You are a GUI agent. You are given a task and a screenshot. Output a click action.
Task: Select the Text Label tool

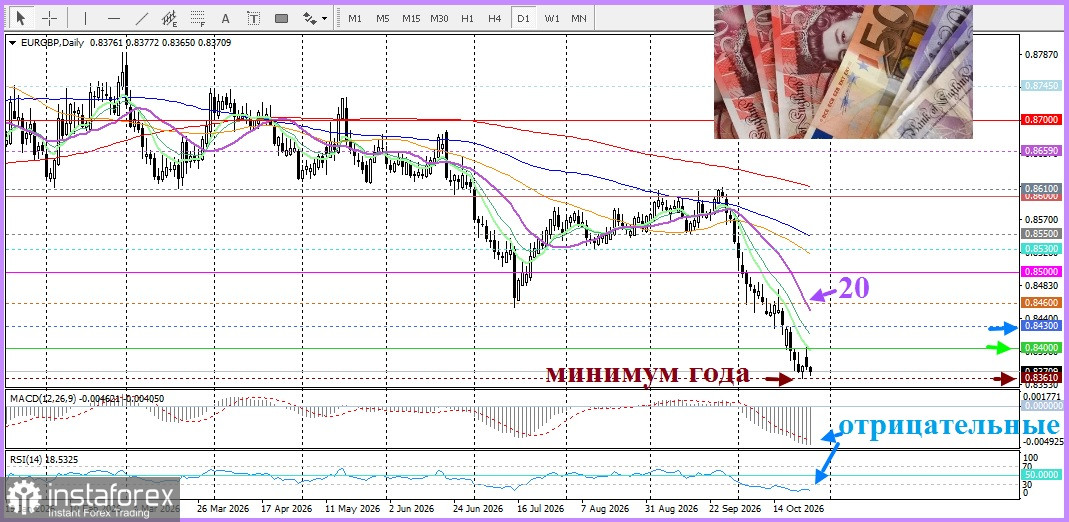pyautogui.click(x=254, y=18)
